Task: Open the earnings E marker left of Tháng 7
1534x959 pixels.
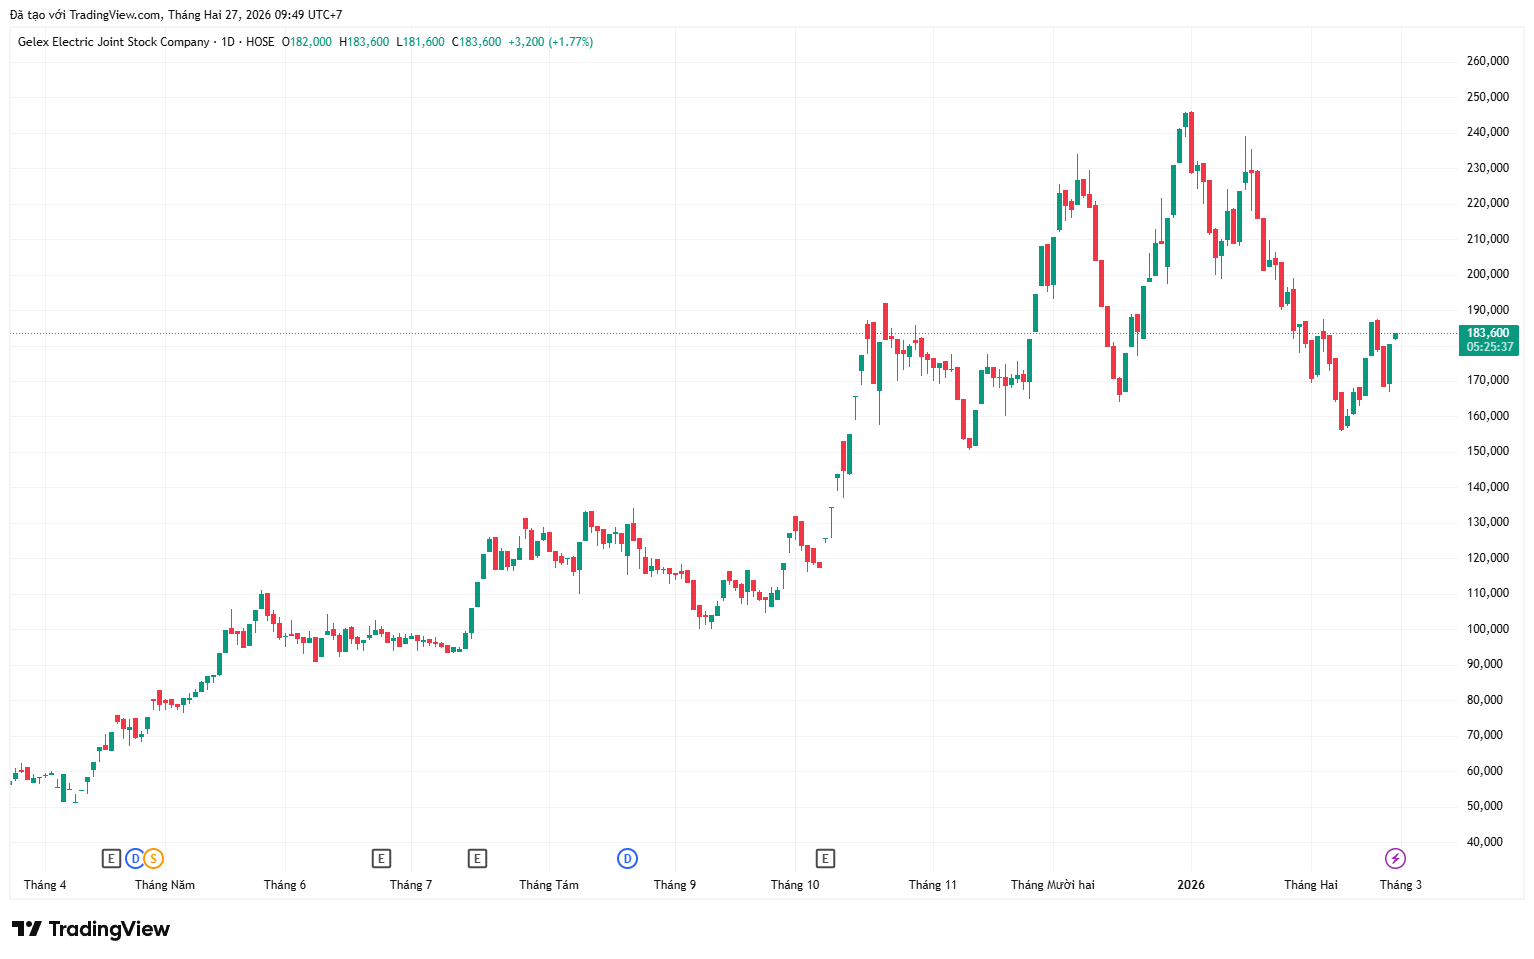Action: 381,858
